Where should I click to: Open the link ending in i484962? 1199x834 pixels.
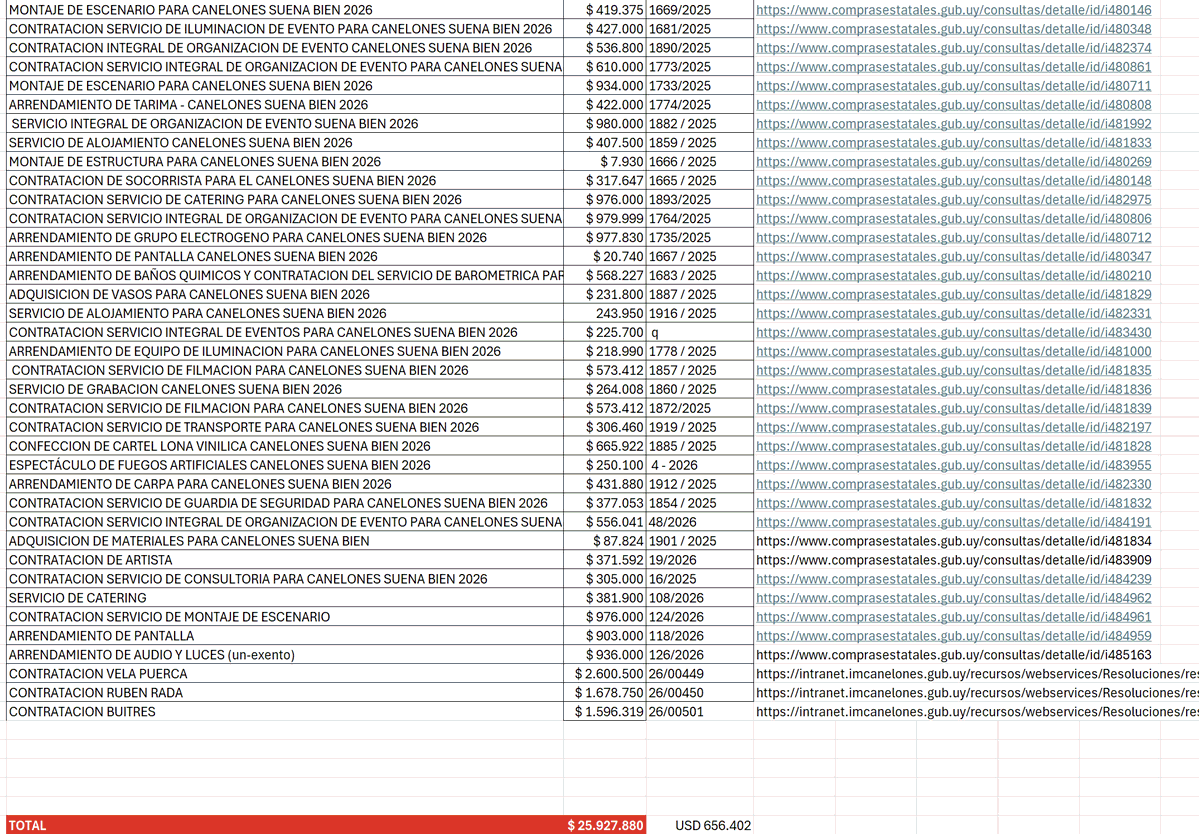[x=954, y=598]
